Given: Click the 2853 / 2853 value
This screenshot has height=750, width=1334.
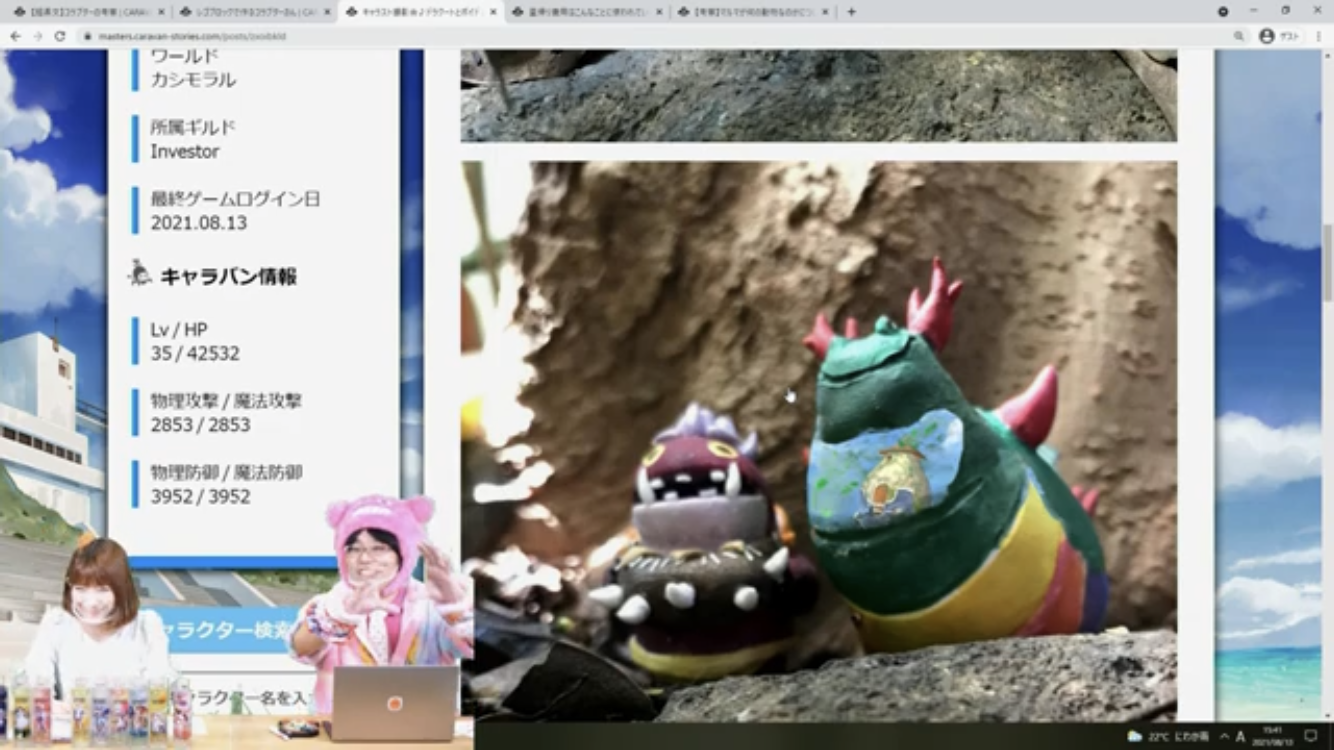Looking at the screenshot, I should [200, 425].
